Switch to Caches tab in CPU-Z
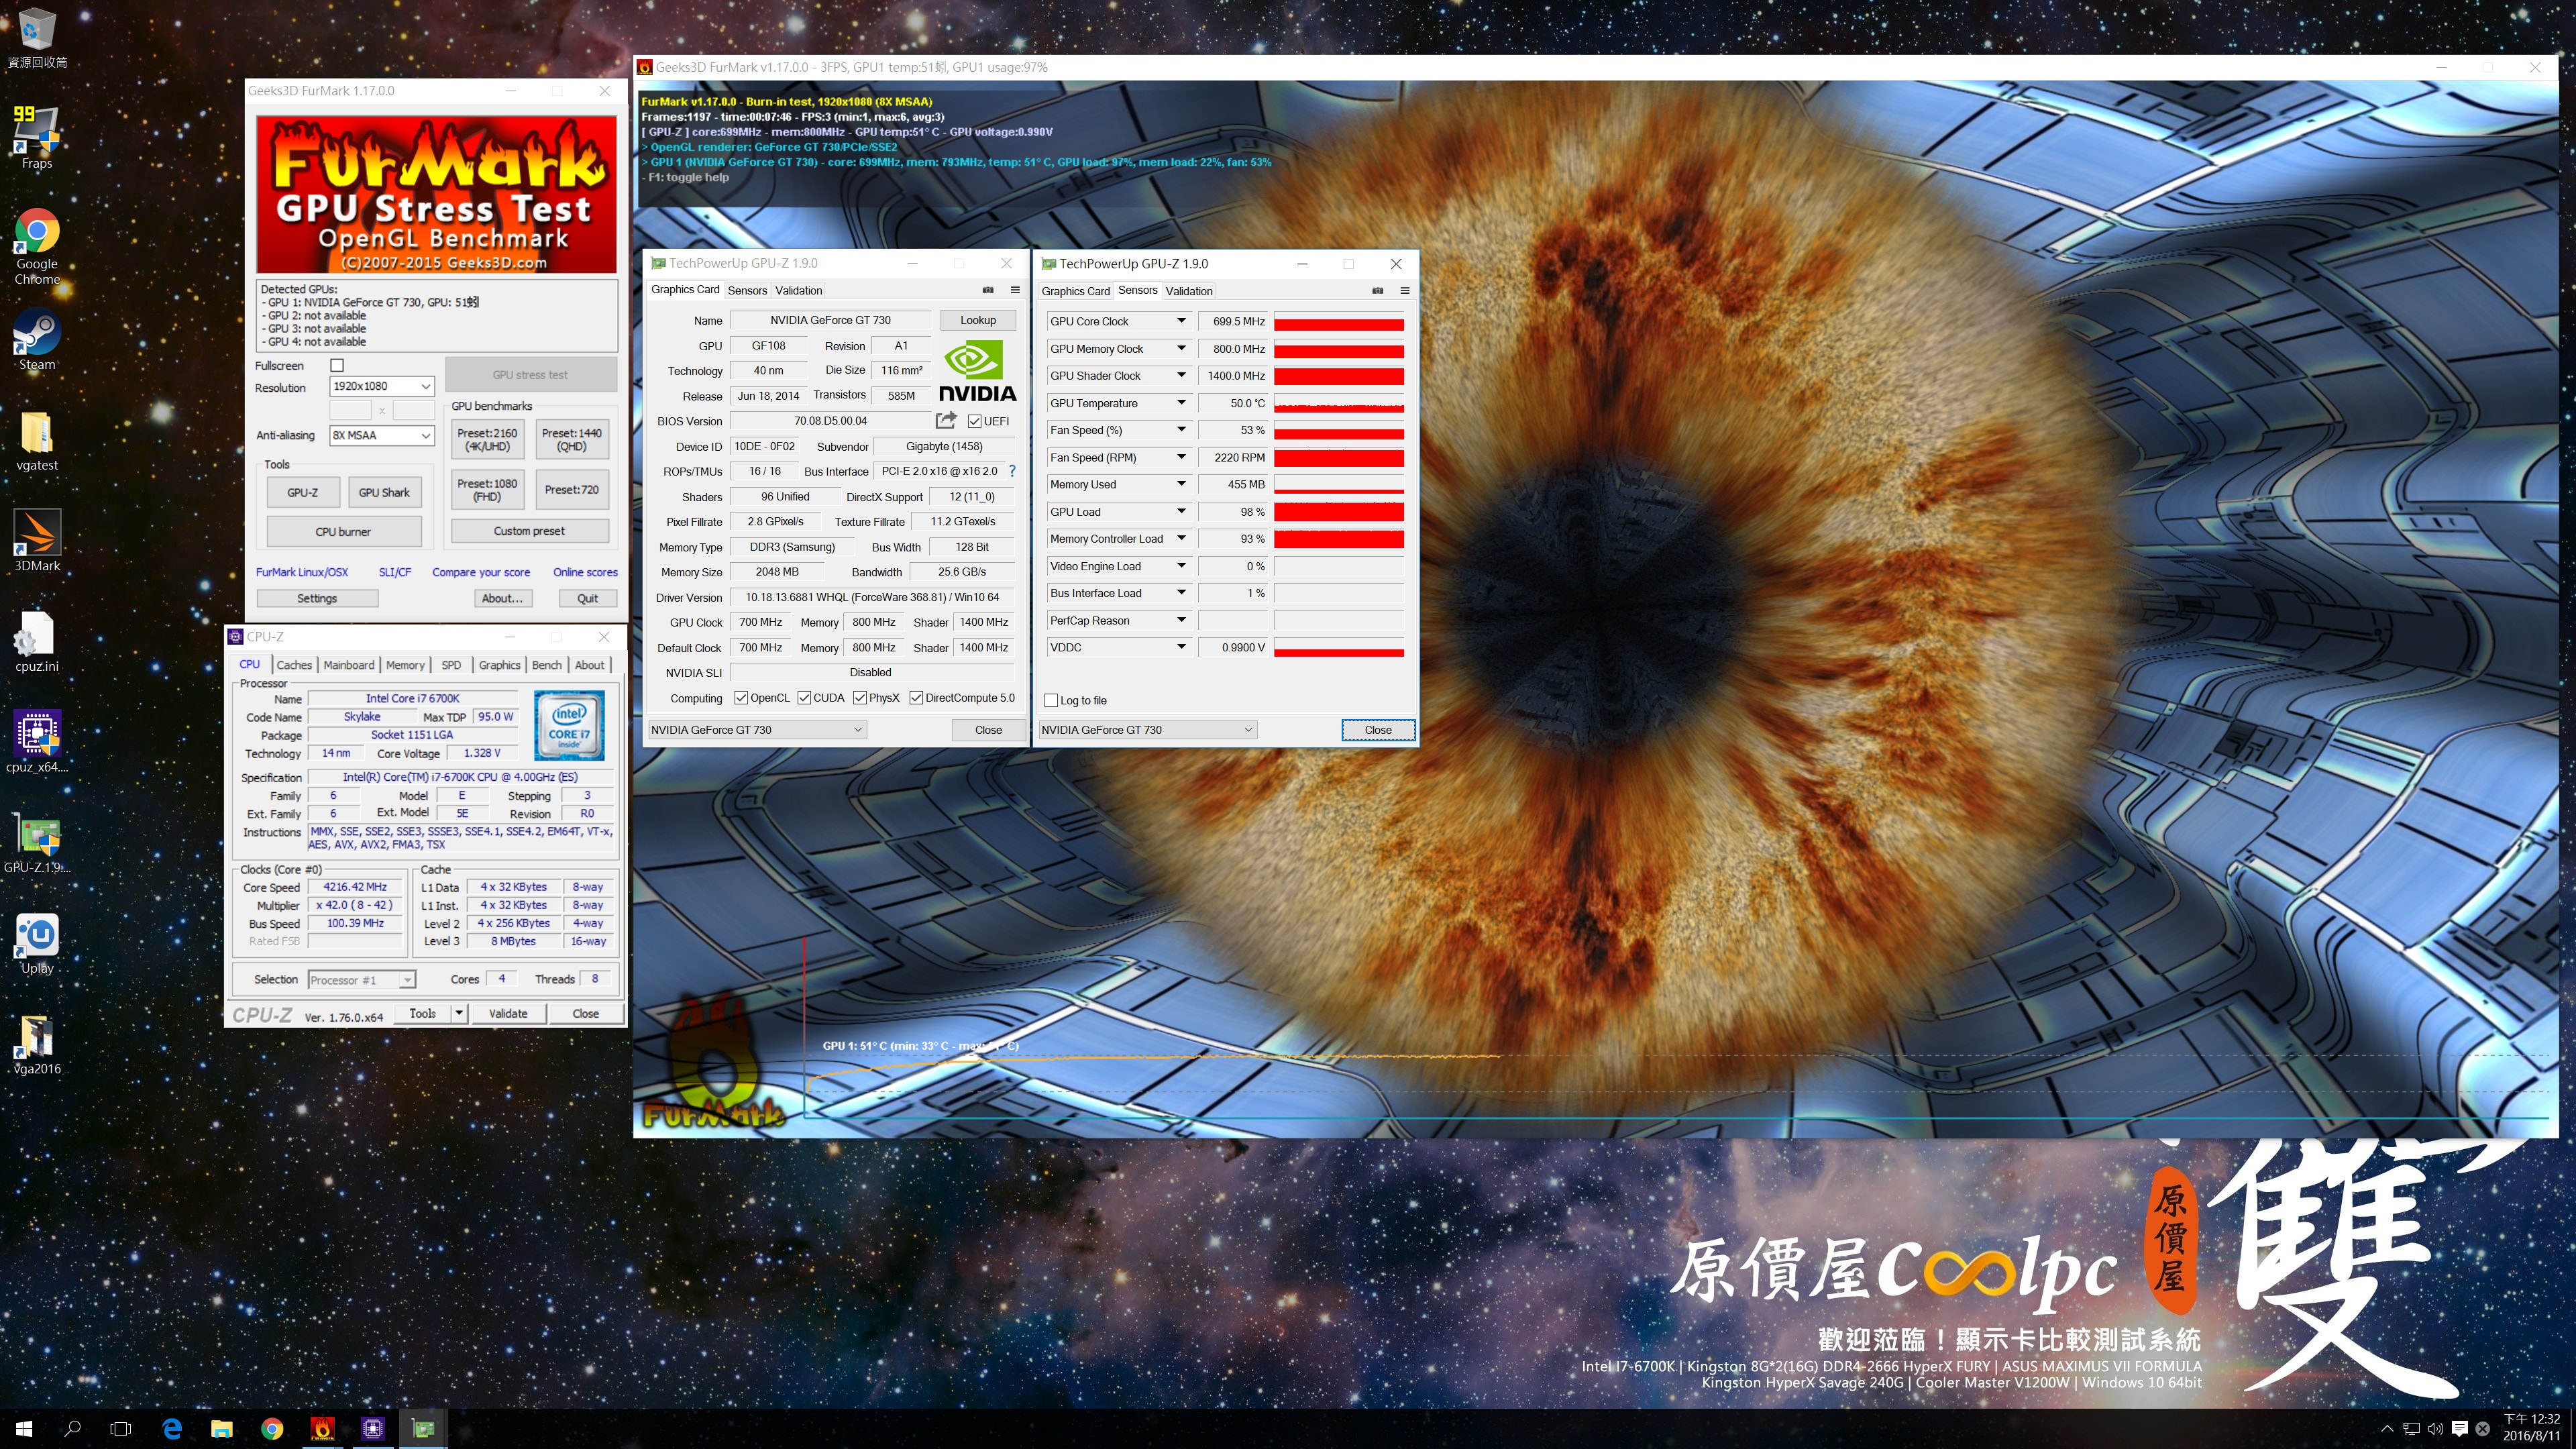 294,665
